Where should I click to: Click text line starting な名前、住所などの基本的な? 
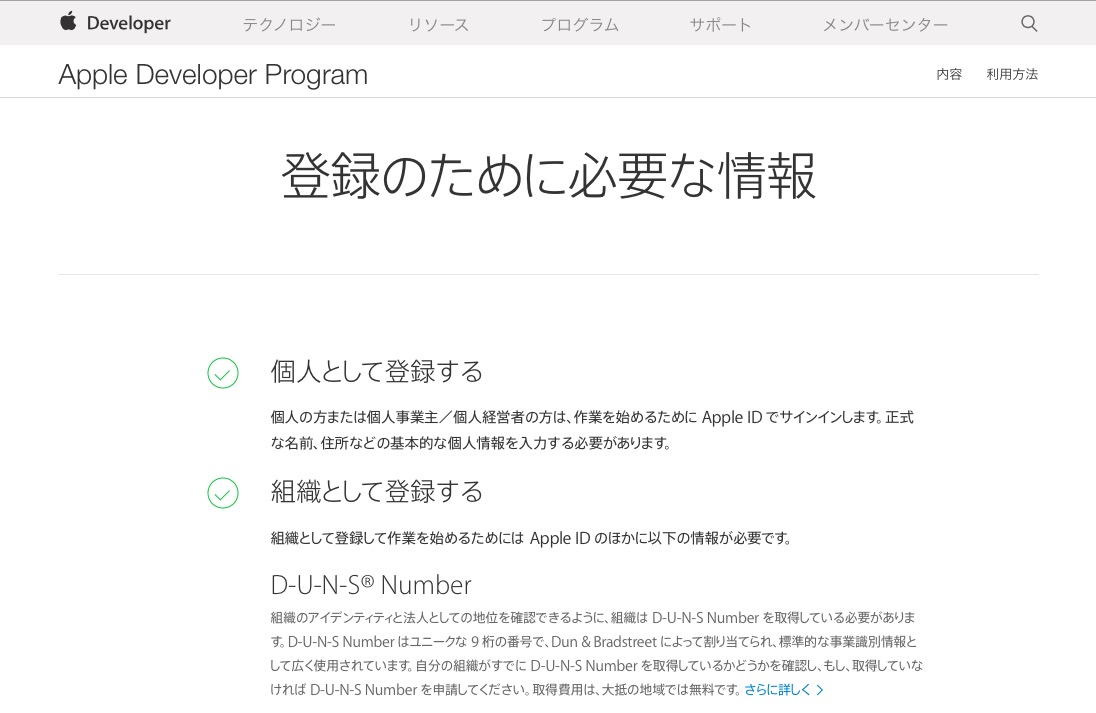470,443
